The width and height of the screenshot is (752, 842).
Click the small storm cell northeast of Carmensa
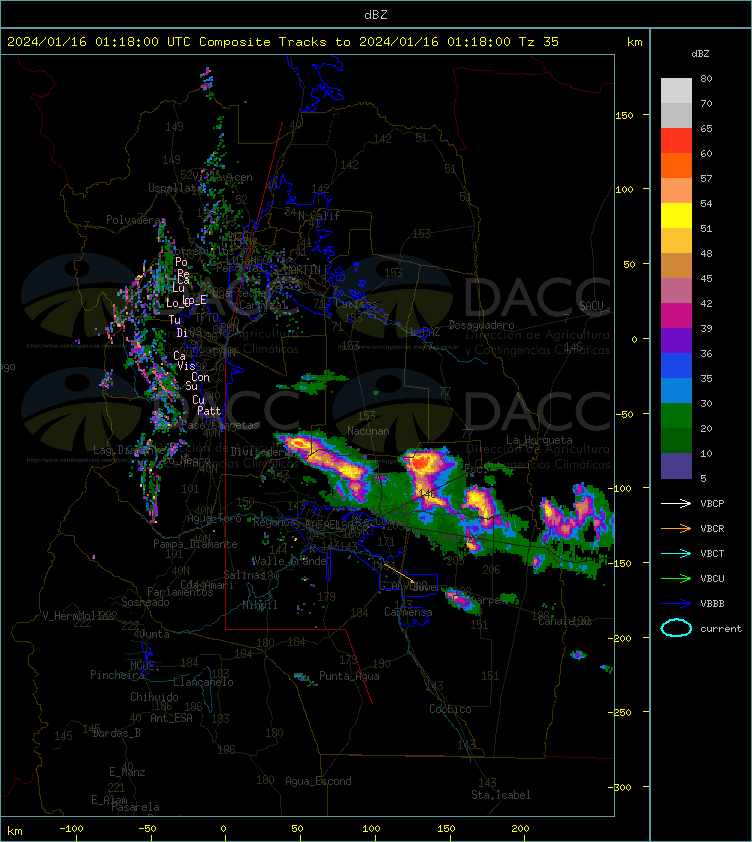pos(461,599)
